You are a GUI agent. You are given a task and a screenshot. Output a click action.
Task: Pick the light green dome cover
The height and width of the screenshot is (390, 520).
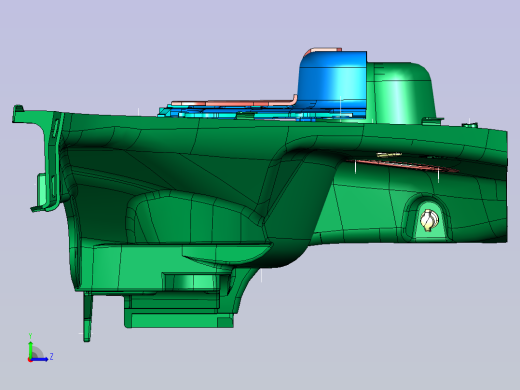400,92
